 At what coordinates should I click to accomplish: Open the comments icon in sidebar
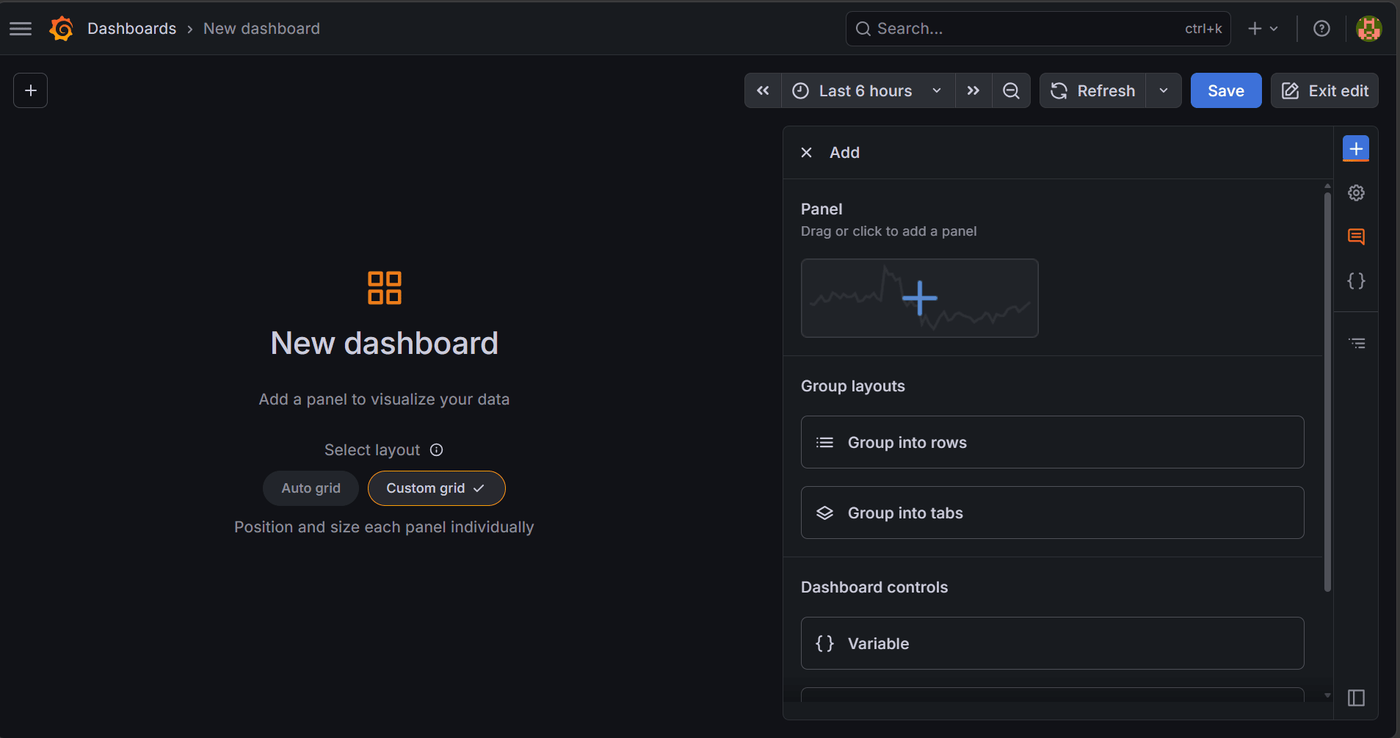click(1356, 237)
